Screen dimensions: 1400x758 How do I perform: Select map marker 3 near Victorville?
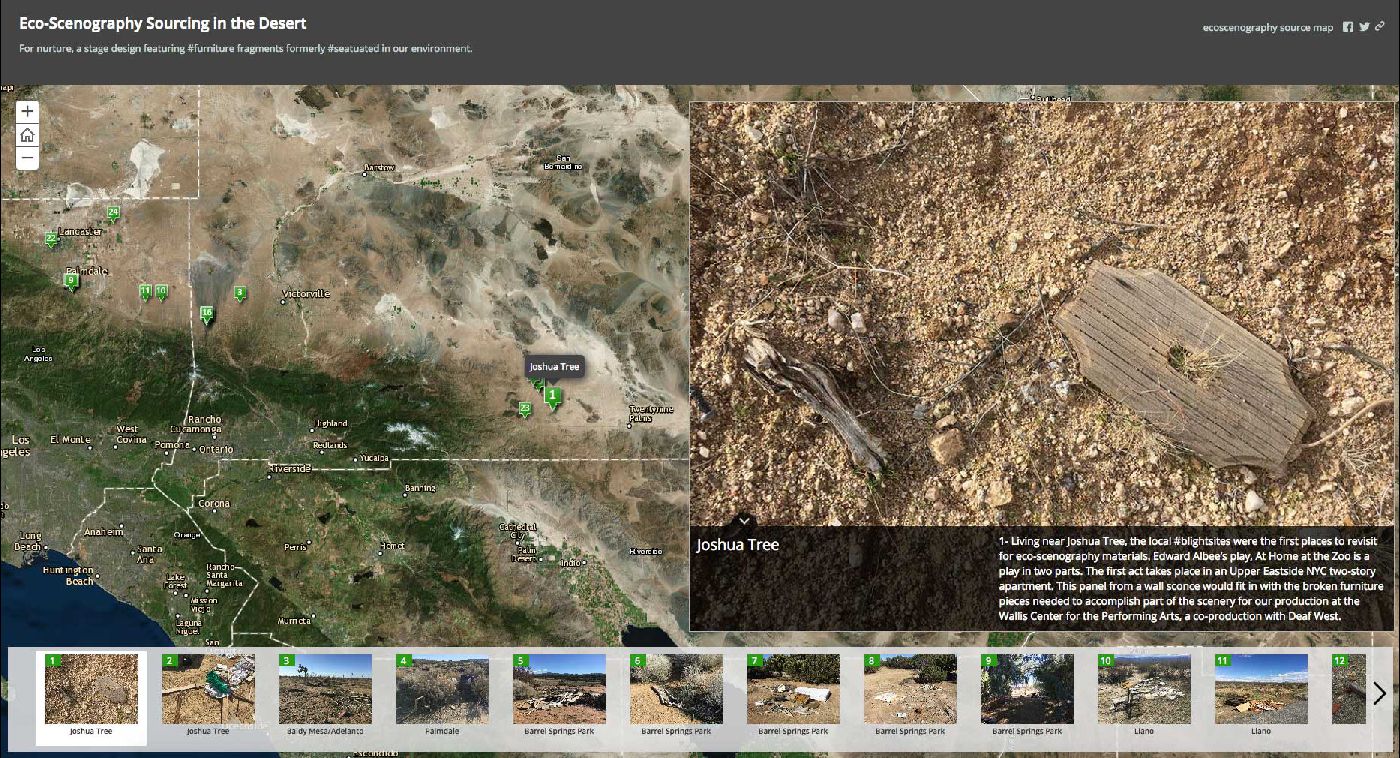[239, 293]
